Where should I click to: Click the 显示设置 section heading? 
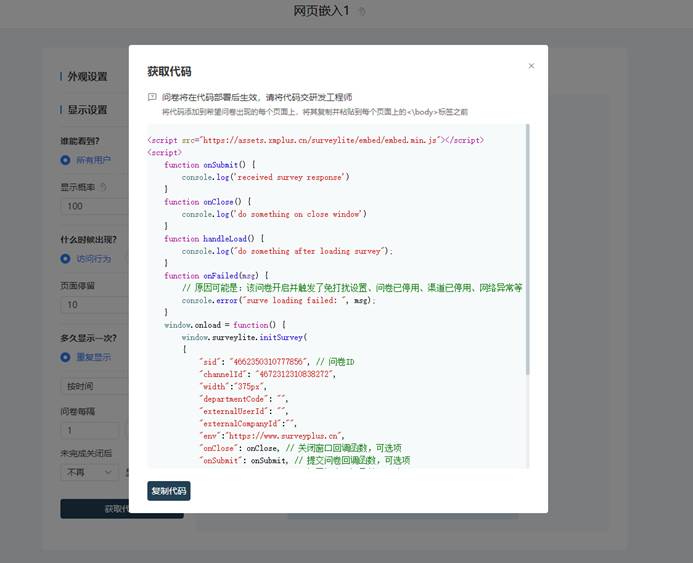click(87, 110)
